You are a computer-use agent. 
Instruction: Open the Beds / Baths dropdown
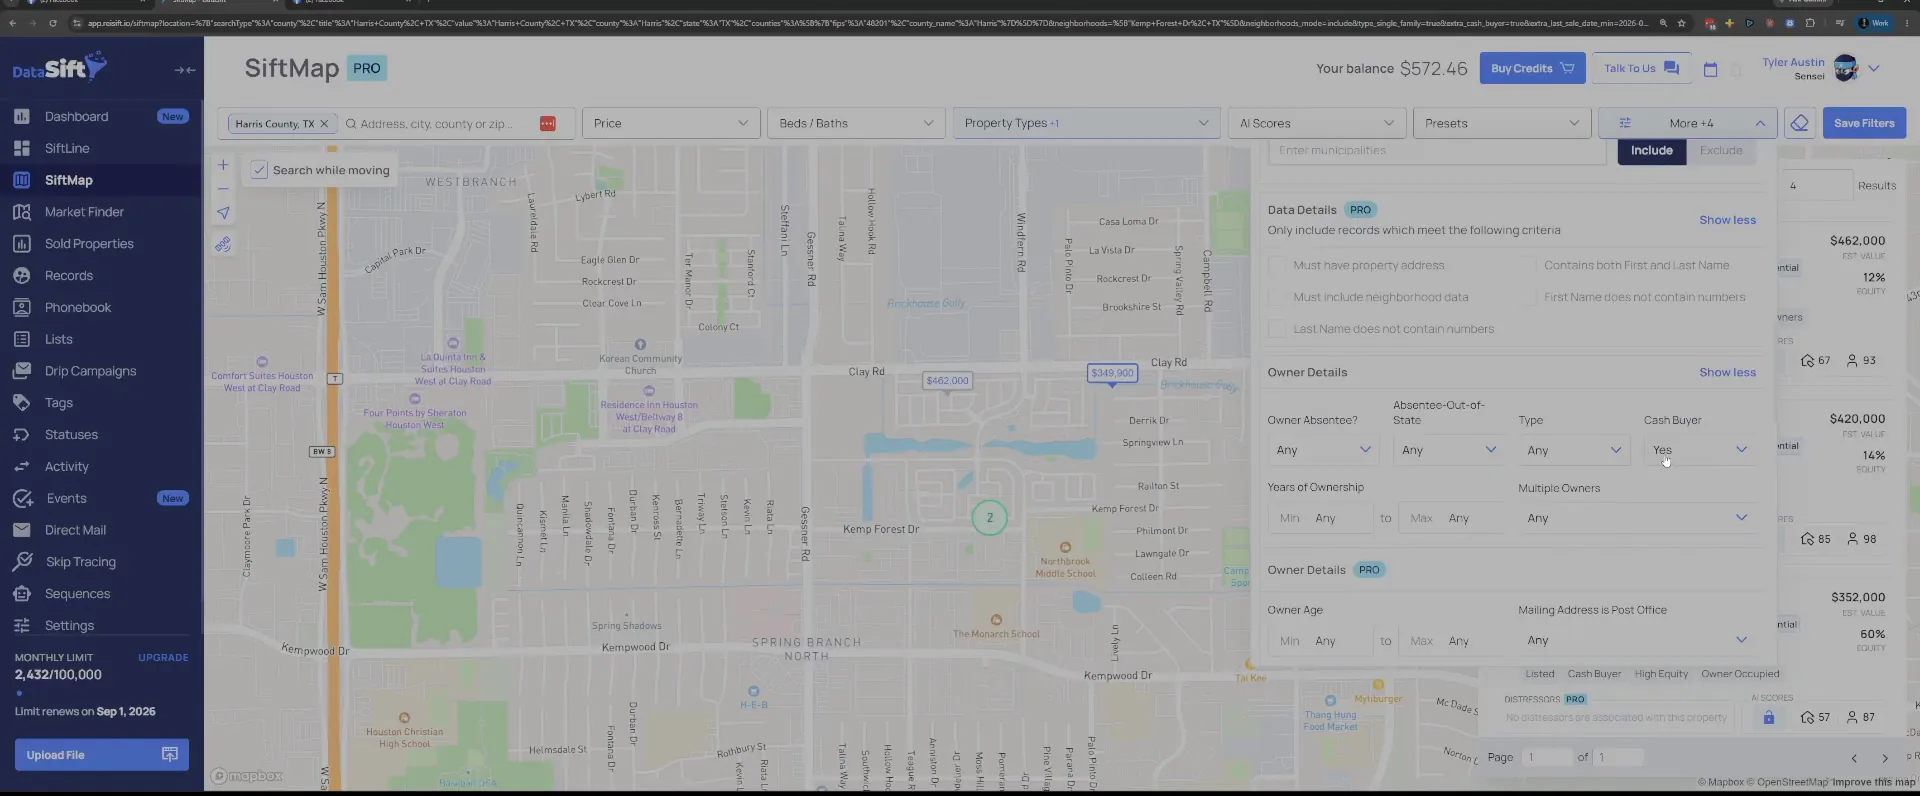(x=856, y=123)
